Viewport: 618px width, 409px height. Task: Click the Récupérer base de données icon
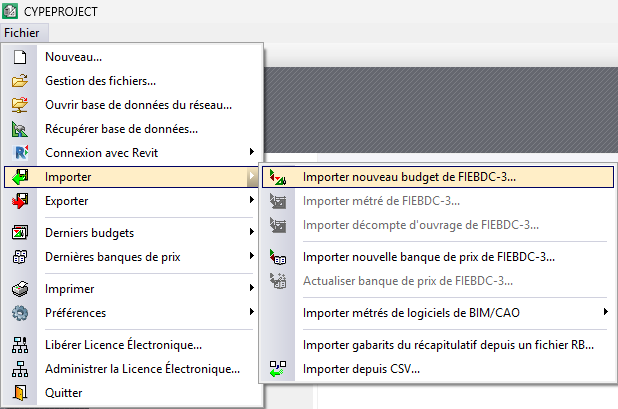click(20, 129)
